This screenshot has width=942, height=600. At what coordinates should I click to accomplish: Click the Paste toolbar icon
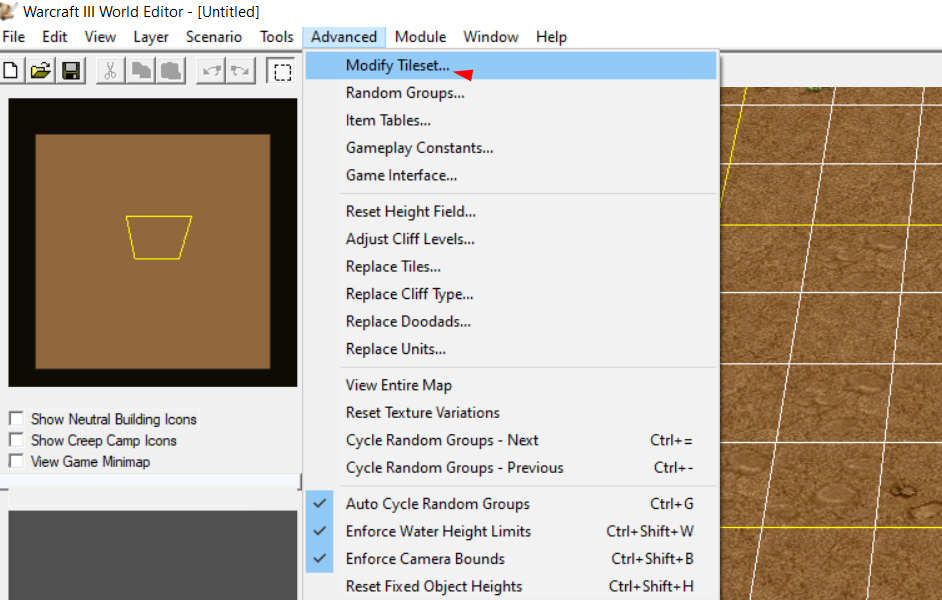pos(171,71)
